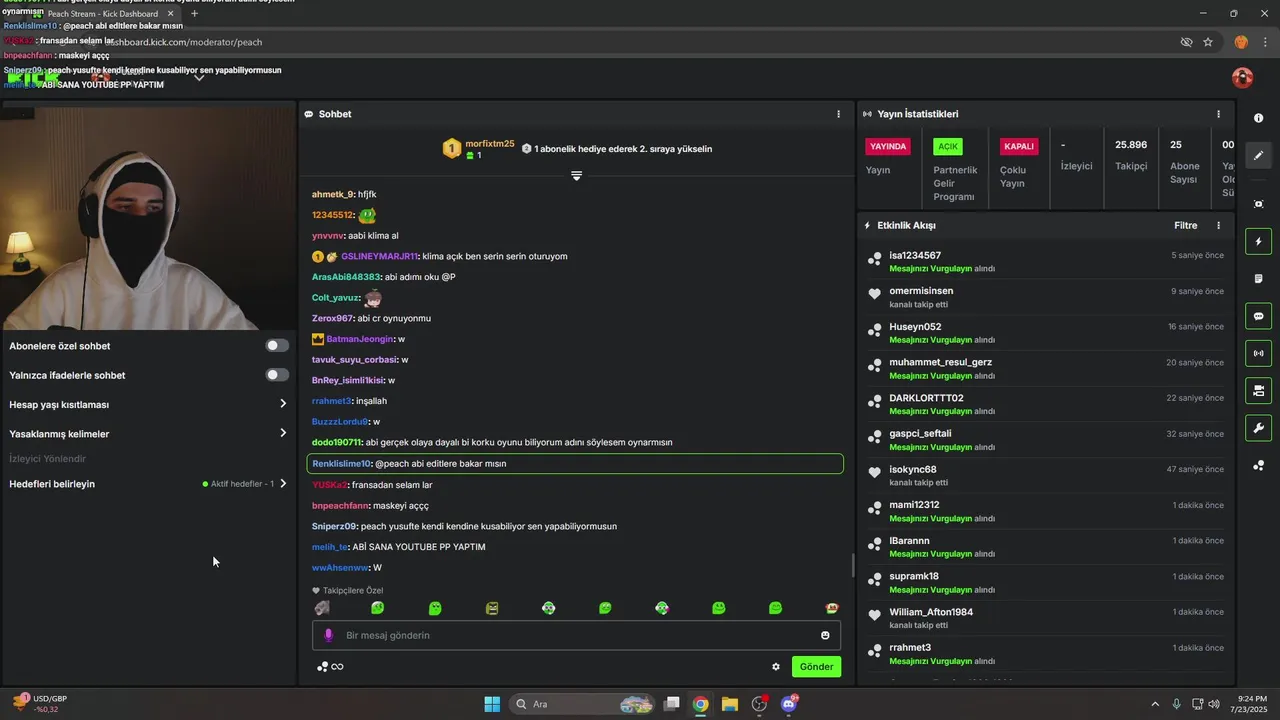Select omermisinsen follow activity entry
The image size is (1280, 720).
pyautogui.click(x=1045, y=297)
